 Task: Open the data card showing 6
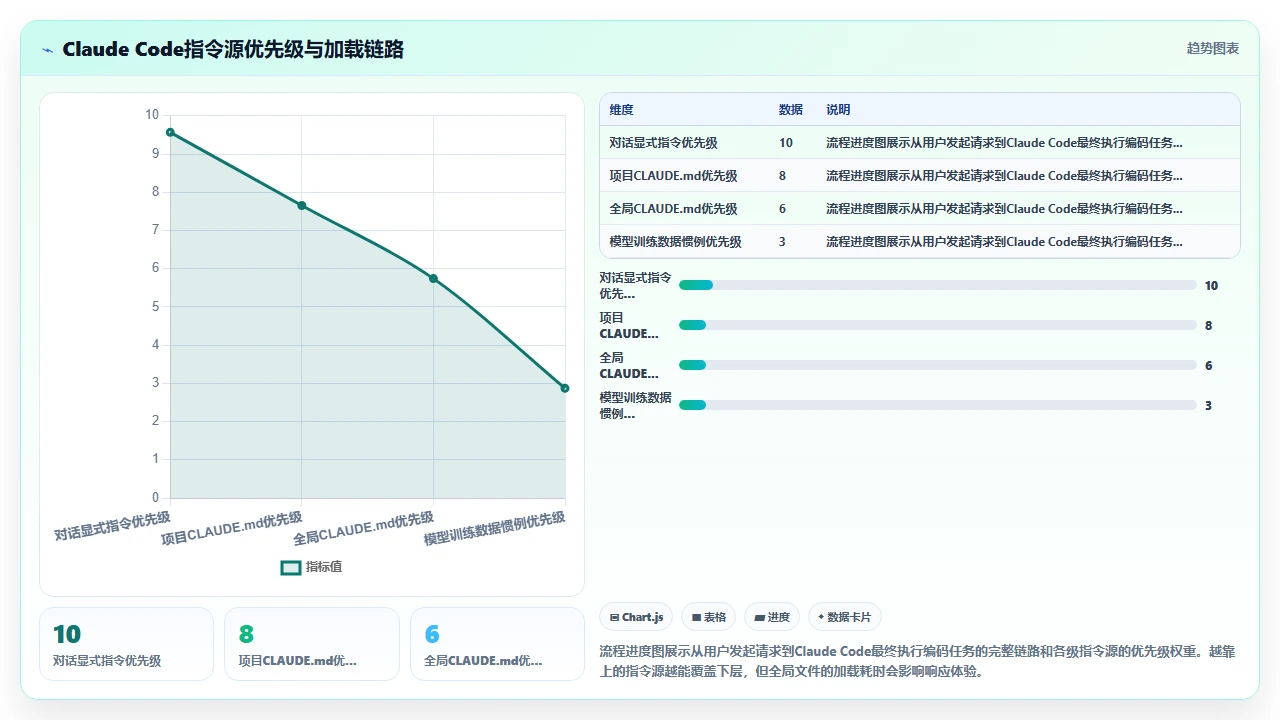coord(497,644)
